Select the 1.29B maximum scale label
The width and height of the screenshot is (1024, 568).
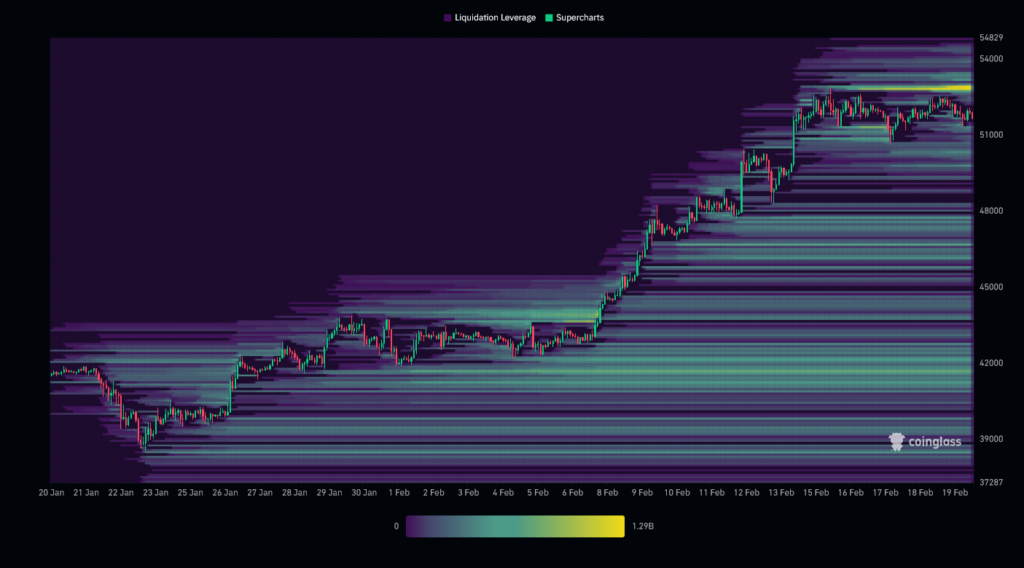[642, 525]
